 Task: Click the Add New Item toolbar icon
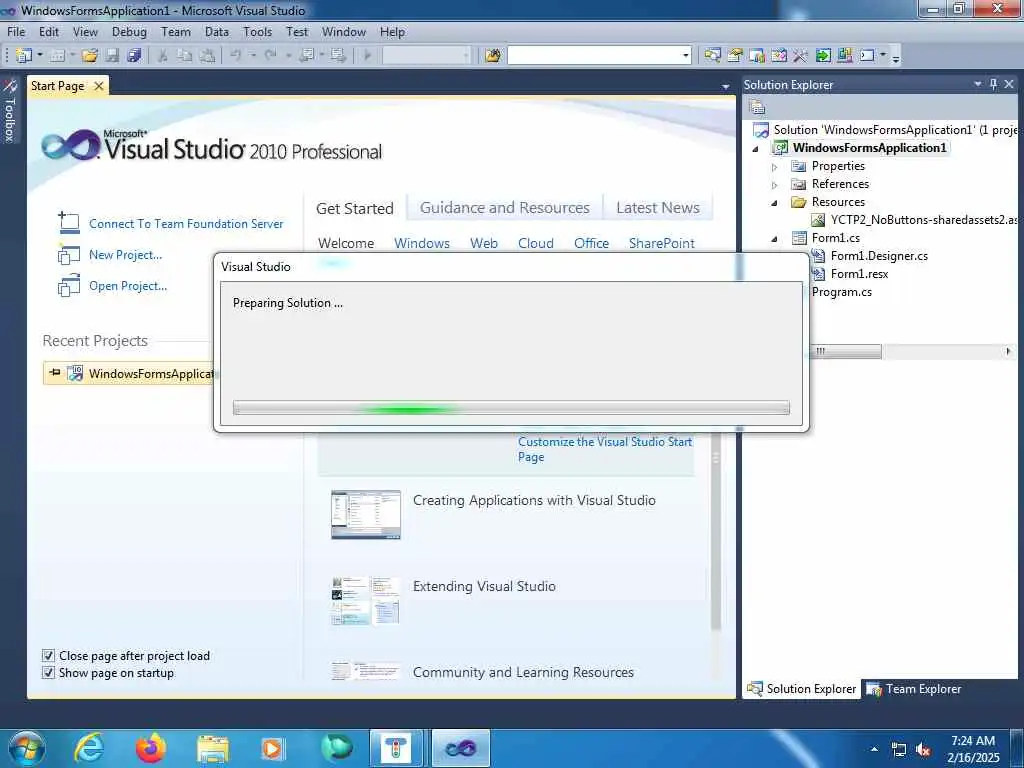57,56
